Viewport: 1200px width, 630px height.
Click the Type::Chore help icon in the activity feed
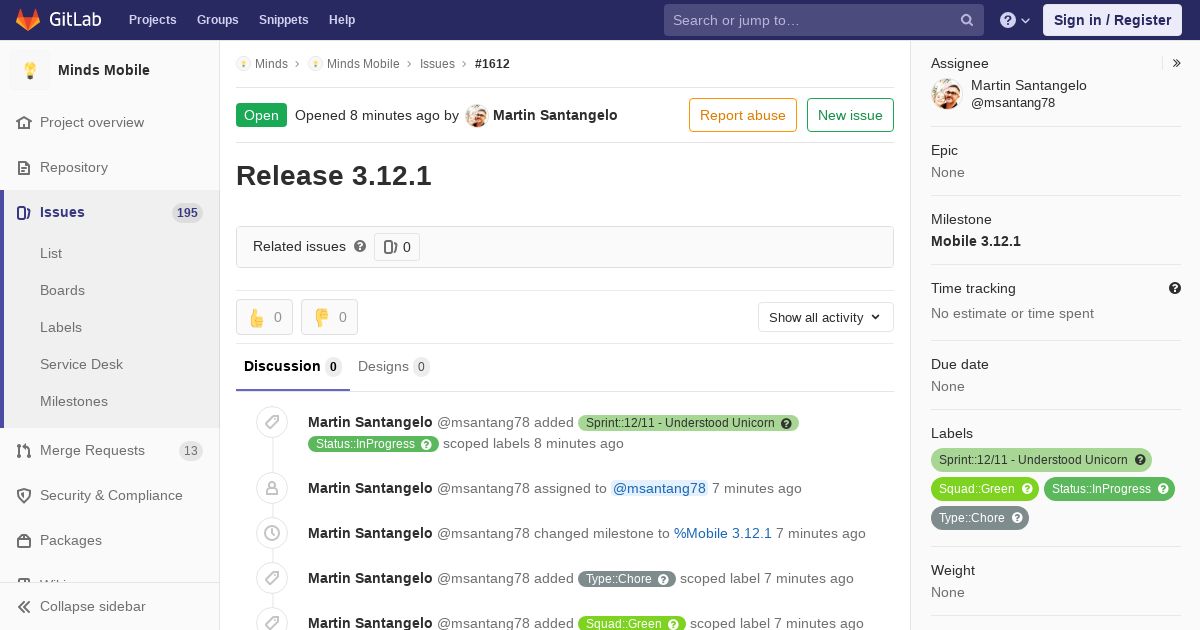(664, 579)
